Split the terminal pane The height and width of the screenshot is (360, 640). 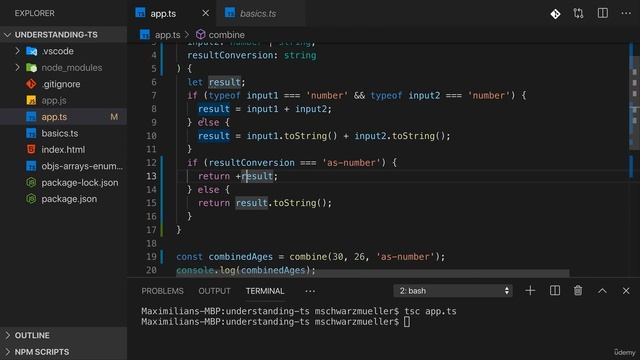[555, 291]
